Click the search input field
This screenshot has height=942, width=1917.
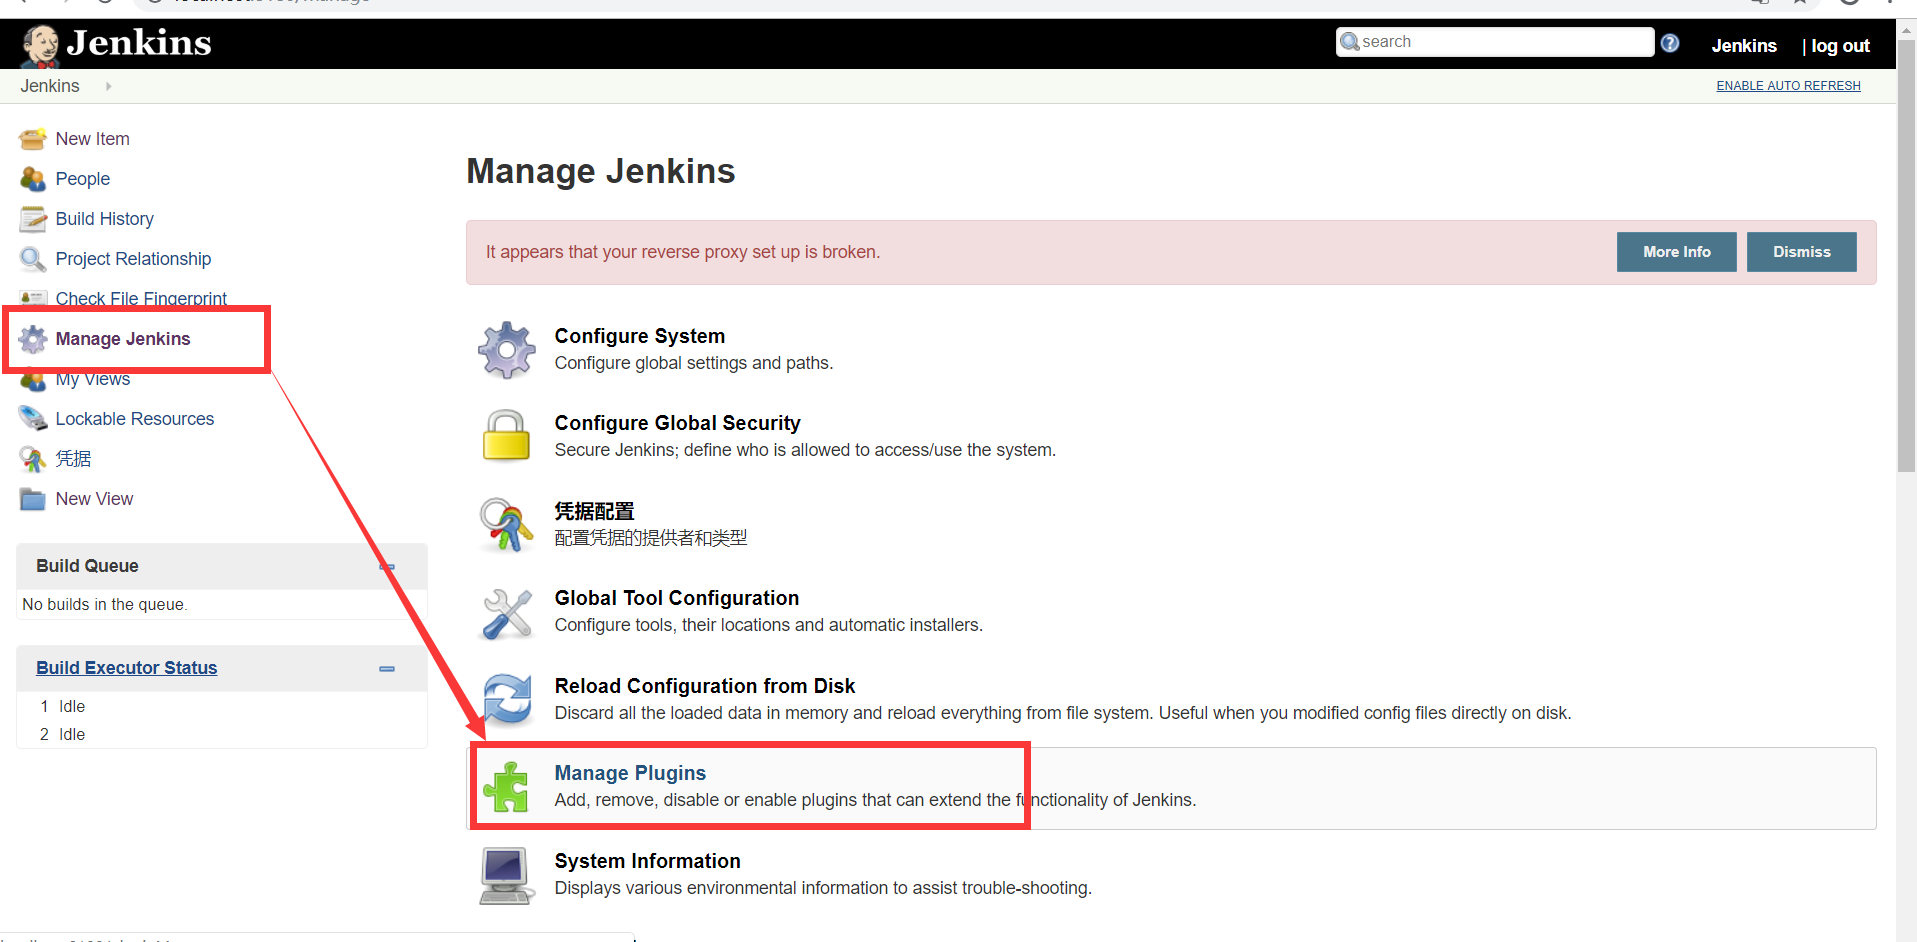coord(1495,42)
